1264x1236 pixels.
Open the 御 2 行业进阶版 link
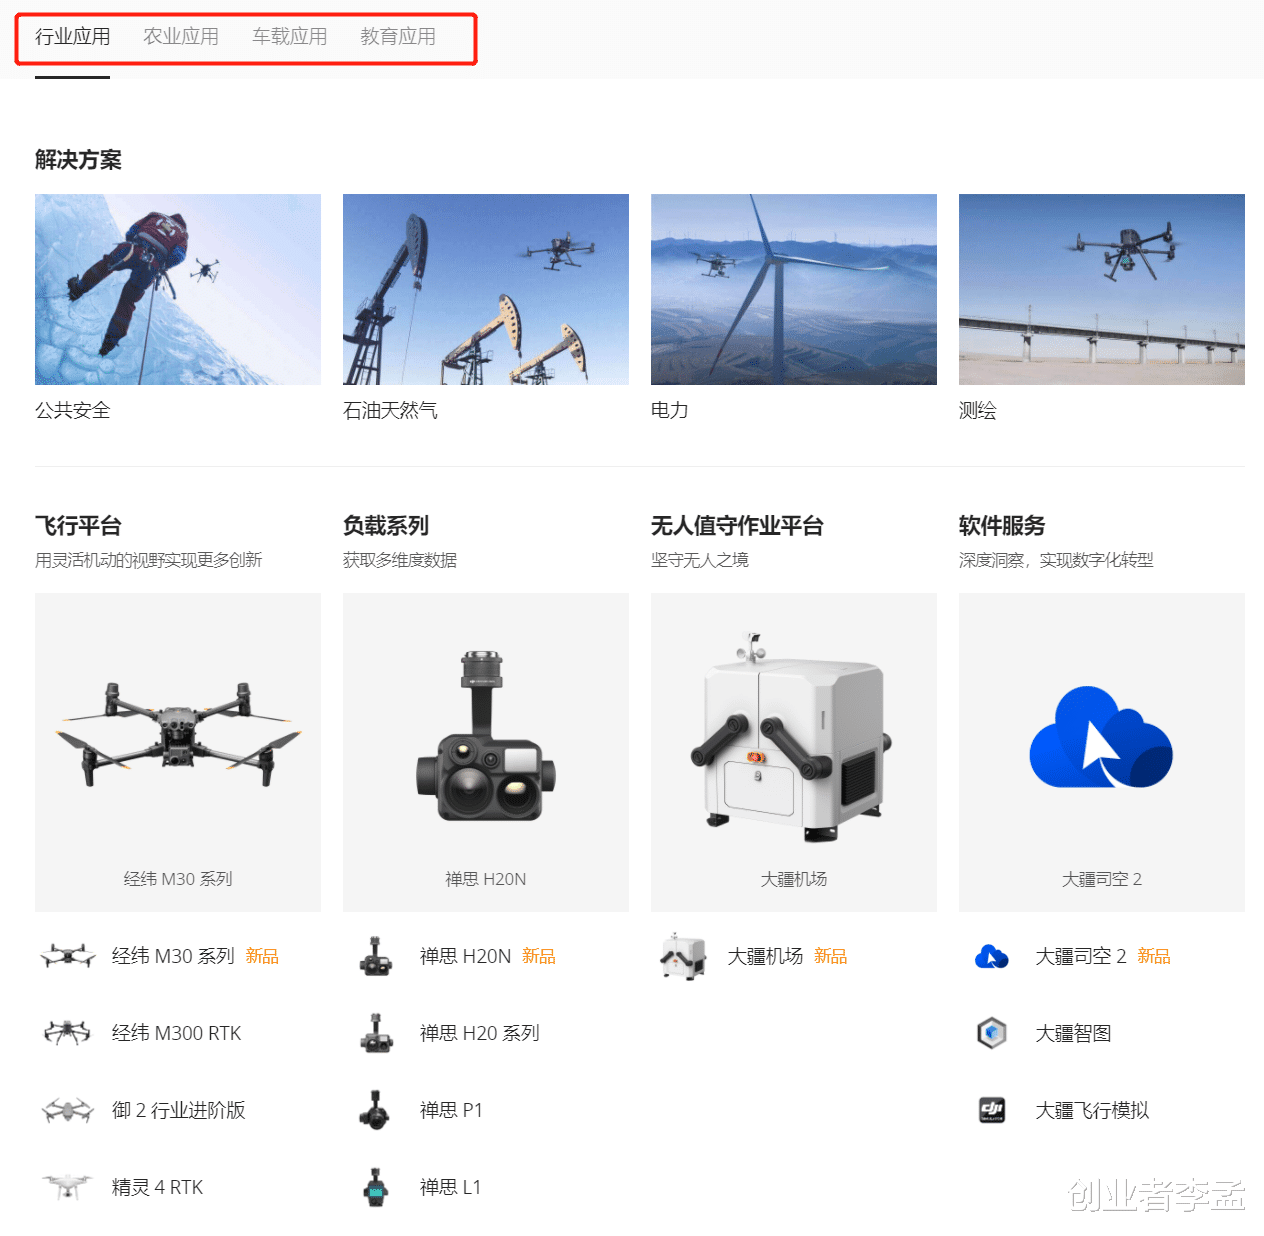point(179,1110)
